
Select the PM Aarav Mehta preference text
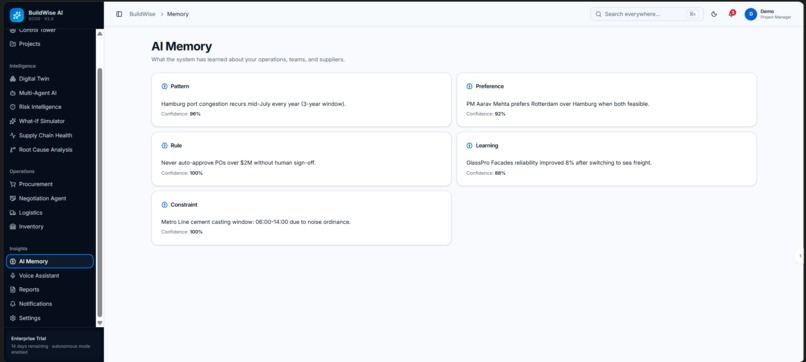(558, 104)
